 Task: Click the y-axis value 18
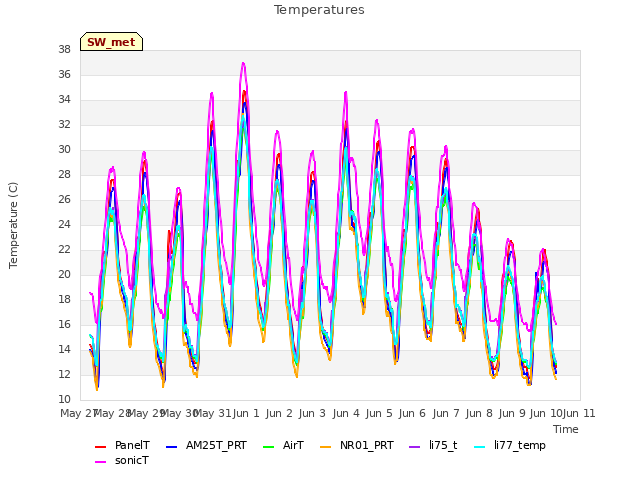click(64, 300)
